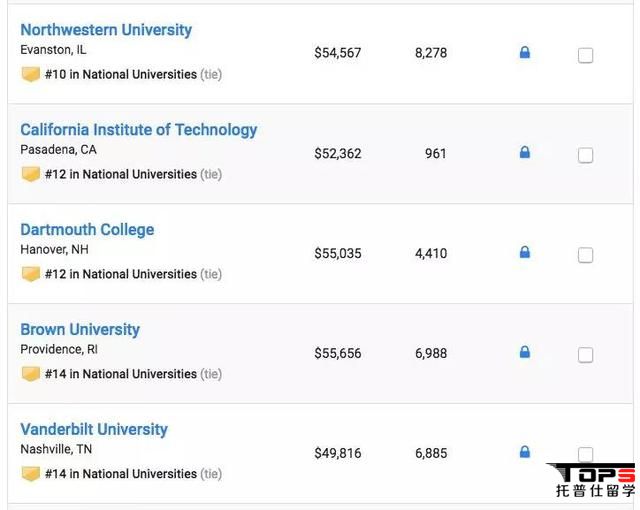Click the lock icon for California Institute of Technology
Viewport: 640px width, 510px height.
[x=525, y=152]
